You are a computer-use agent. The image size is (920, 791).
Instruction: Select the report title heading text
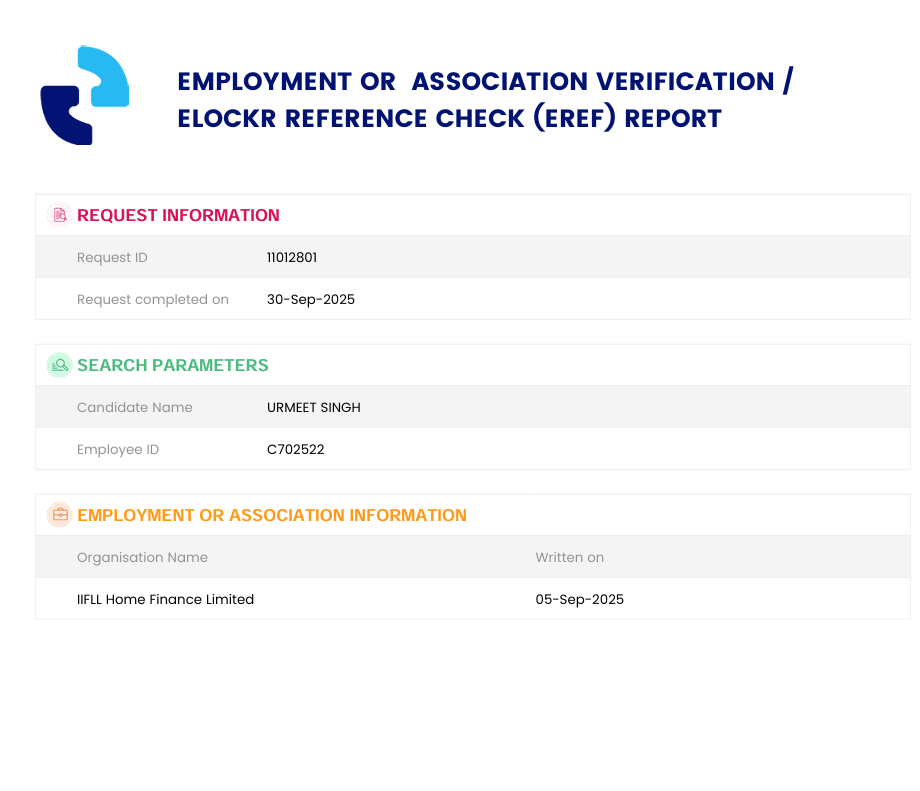click(x=484, y=100)
